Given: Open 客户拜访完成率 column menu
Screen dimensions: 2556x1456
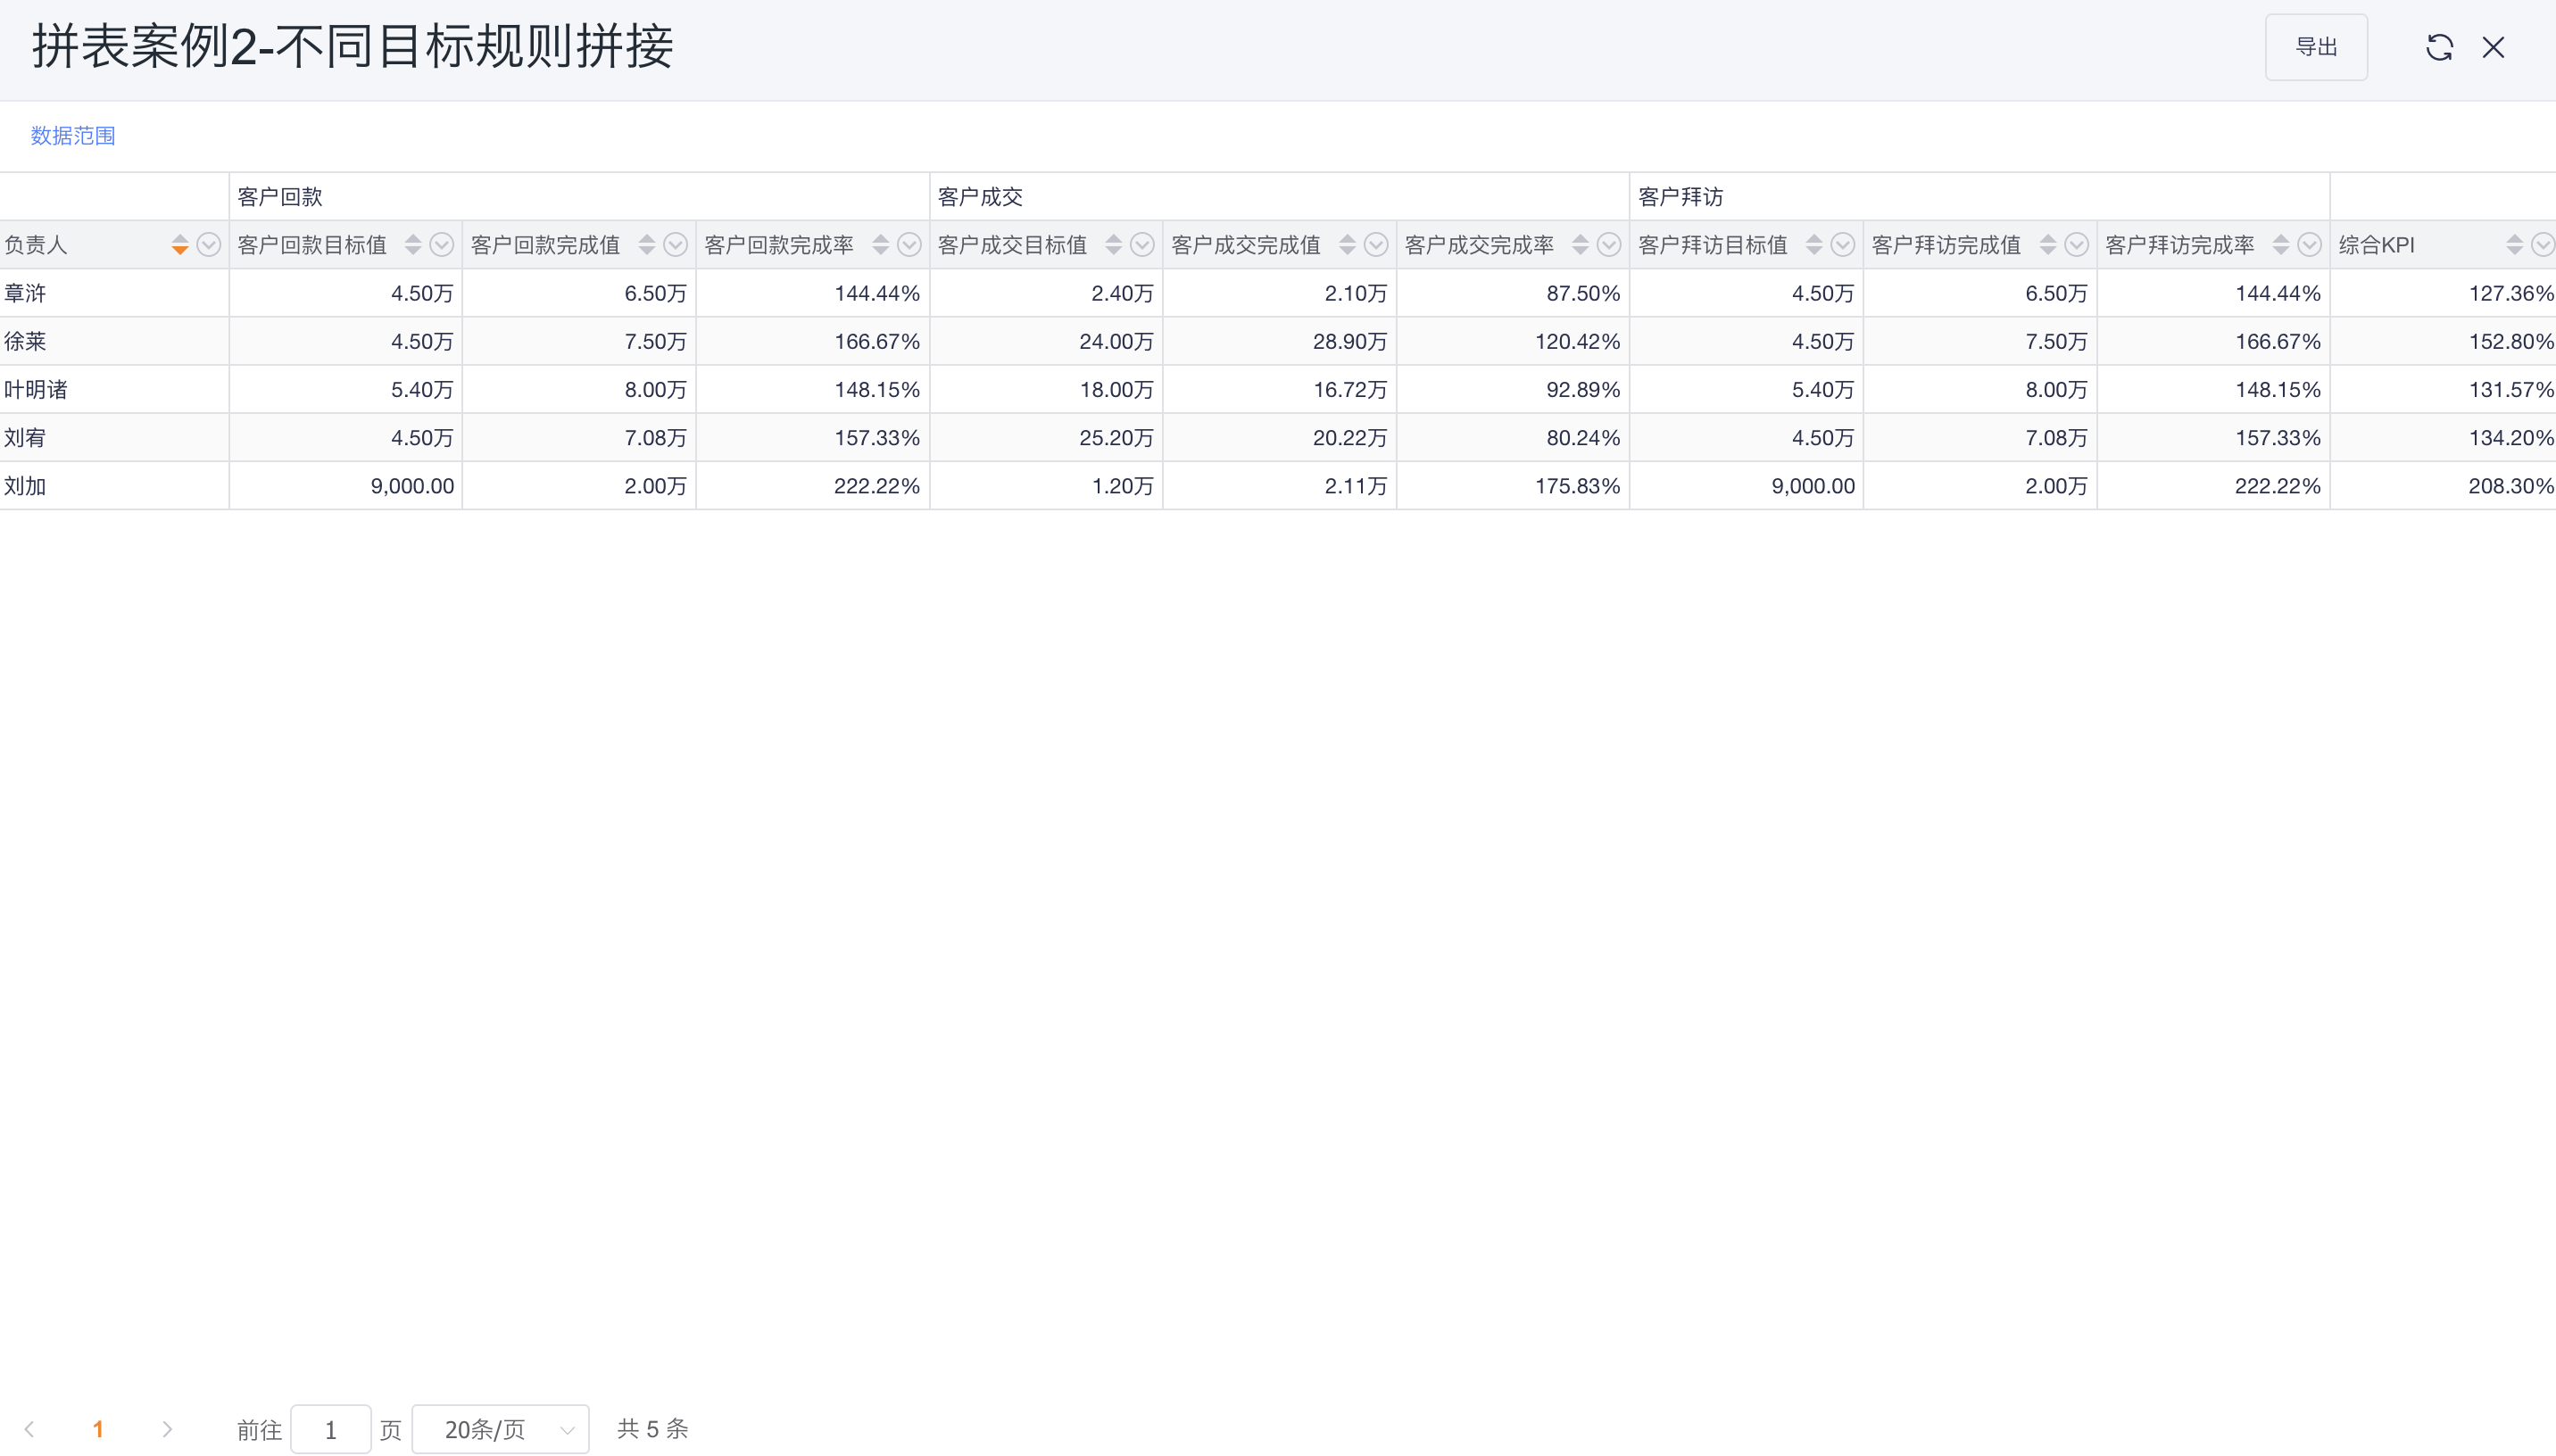Looking at the screenshot, I should point(2310,244).
